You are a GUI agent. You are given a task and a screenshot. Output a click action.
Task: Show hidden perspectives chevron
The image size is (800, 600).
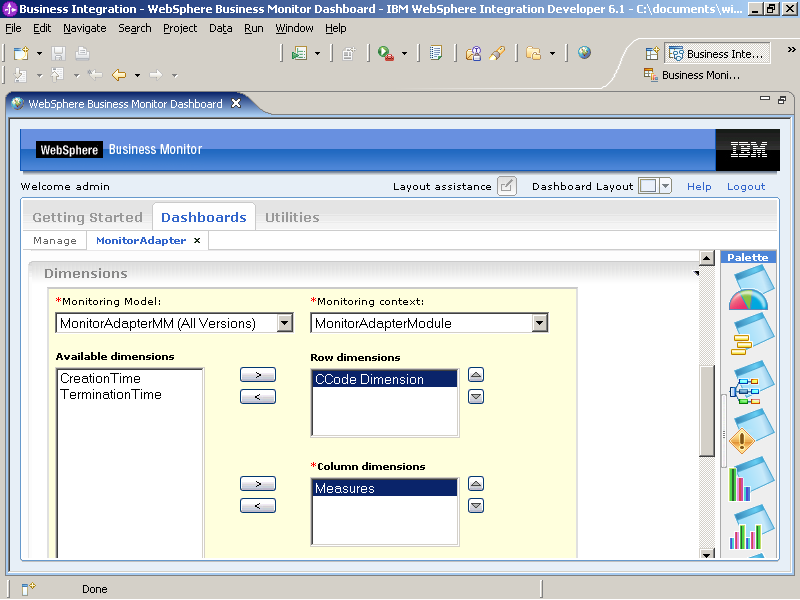pyautogui.click(x=791, y=49)
